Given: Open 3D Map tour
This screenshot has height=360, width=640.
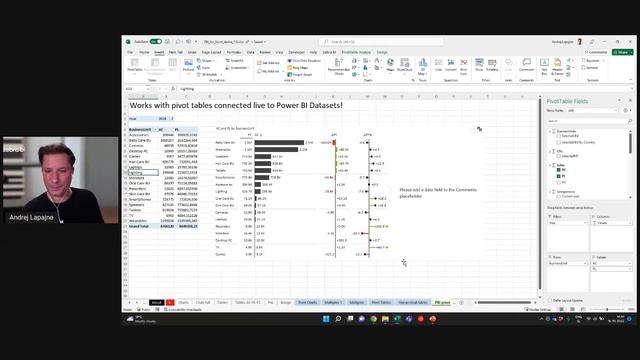Looking at the screenshot, I should point(422,66).
